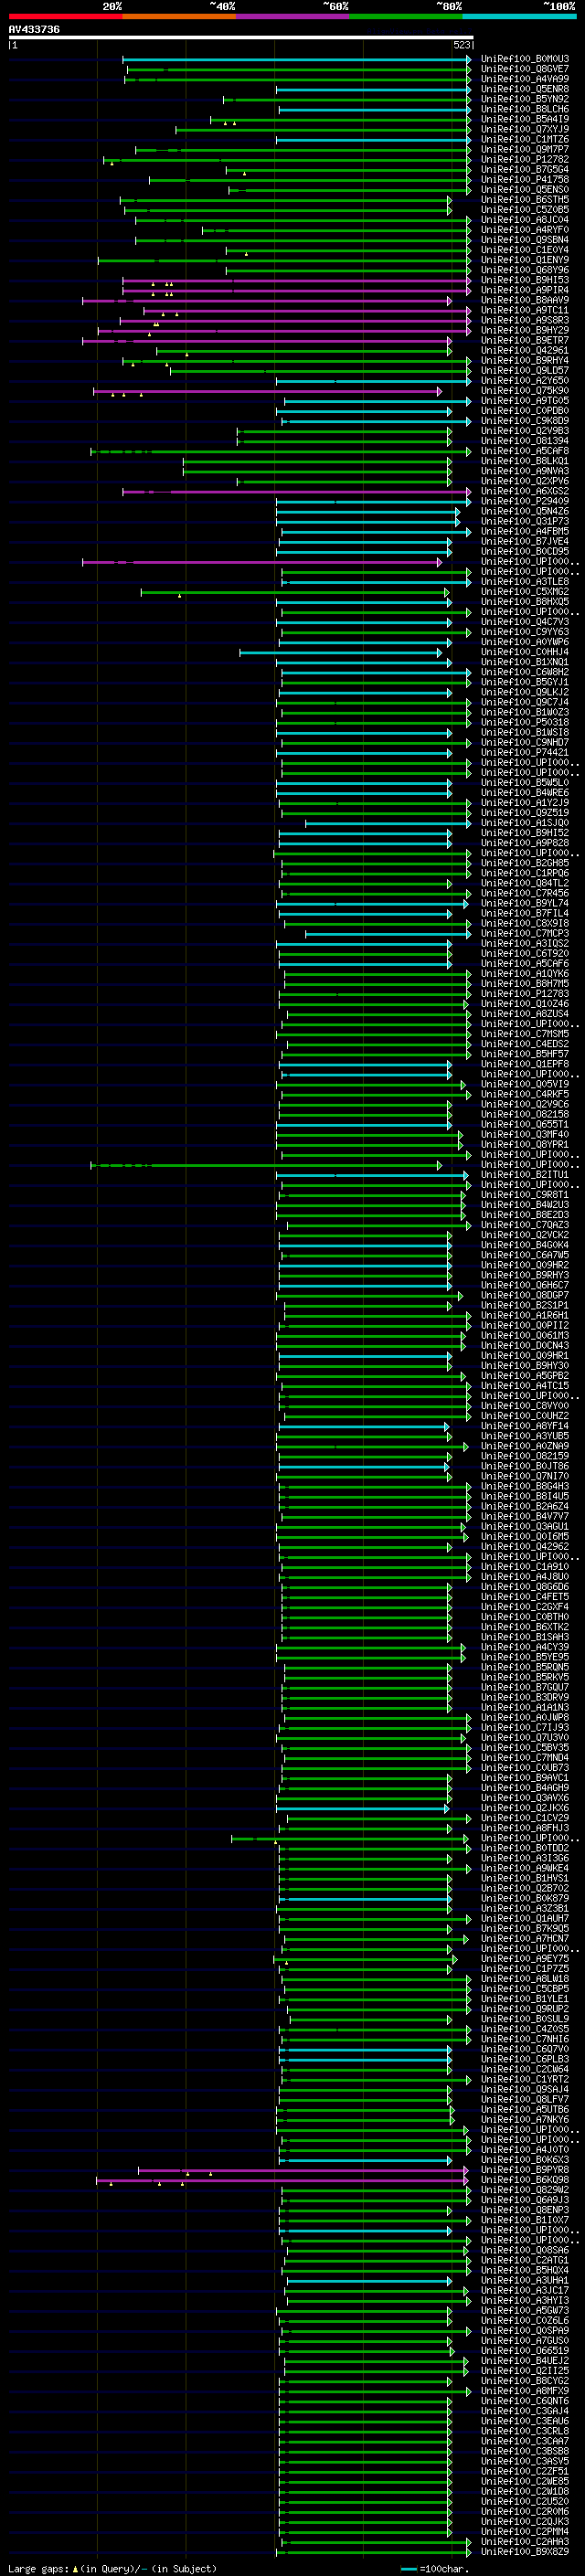Select the UniRef100_Q9SBN4 label
The image size is (585, 2576).
tap(524, 240)
